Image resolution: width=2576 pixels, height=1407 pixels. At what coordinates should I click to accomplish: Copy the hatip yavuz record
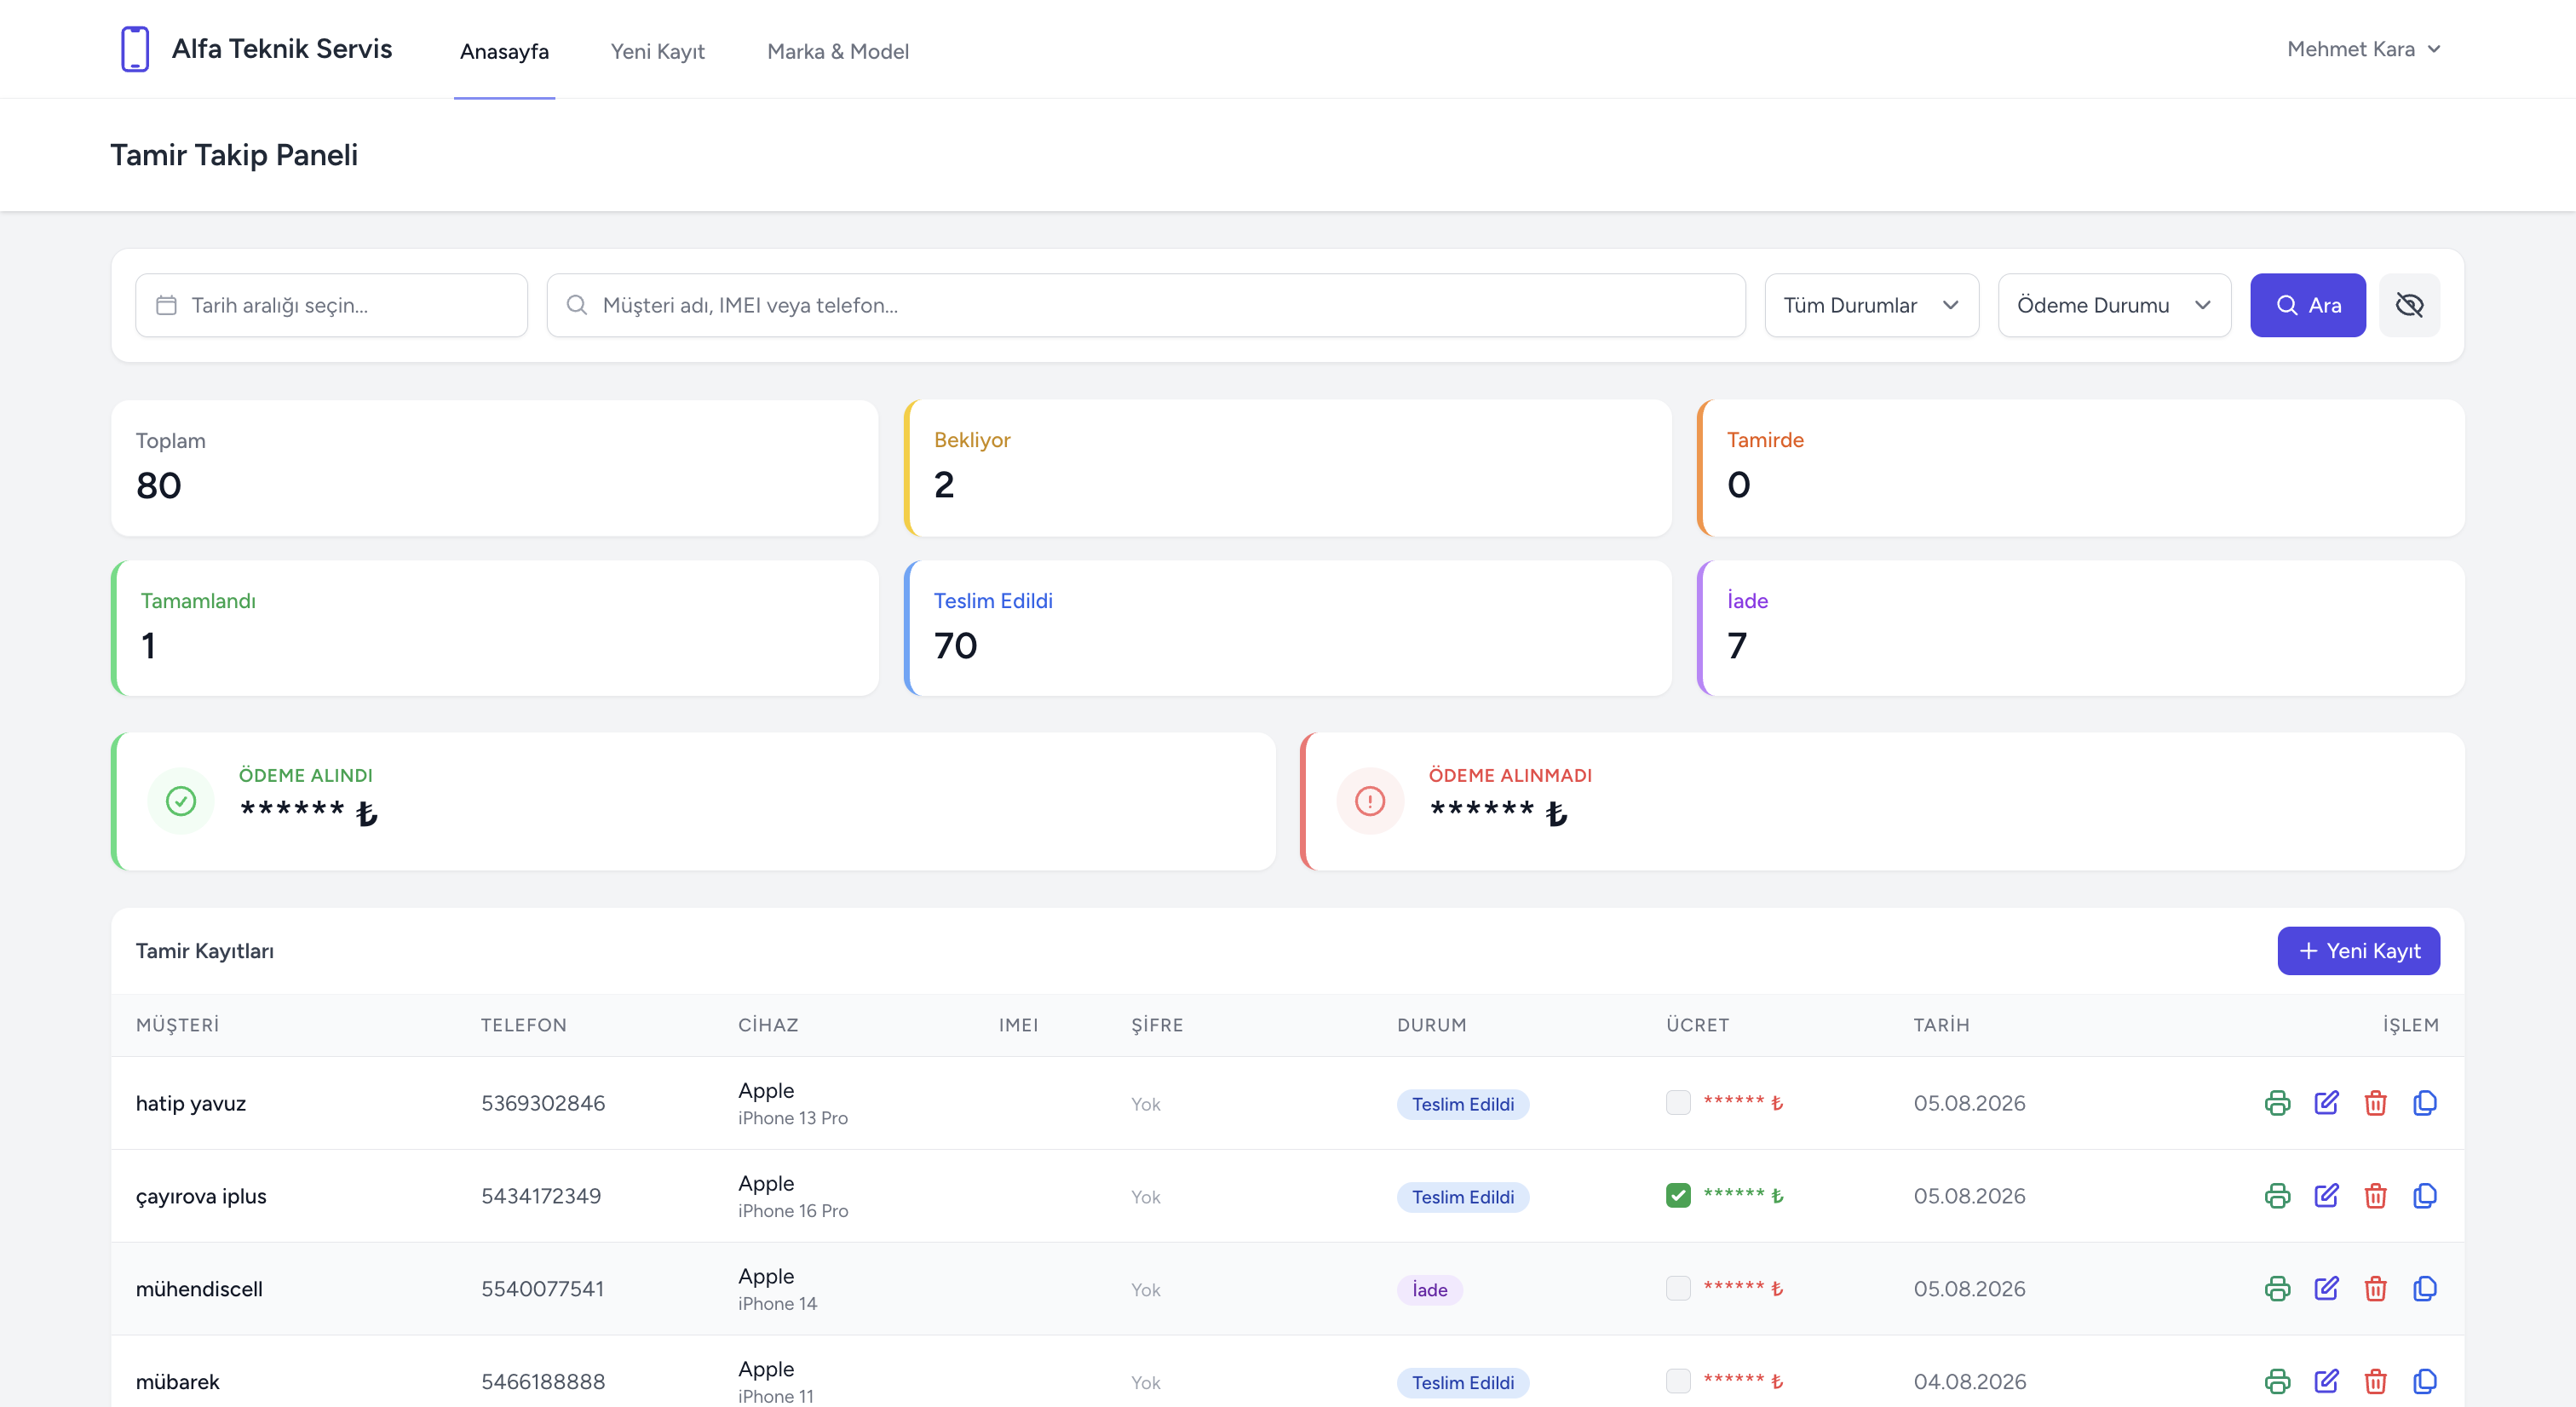2424,1103
